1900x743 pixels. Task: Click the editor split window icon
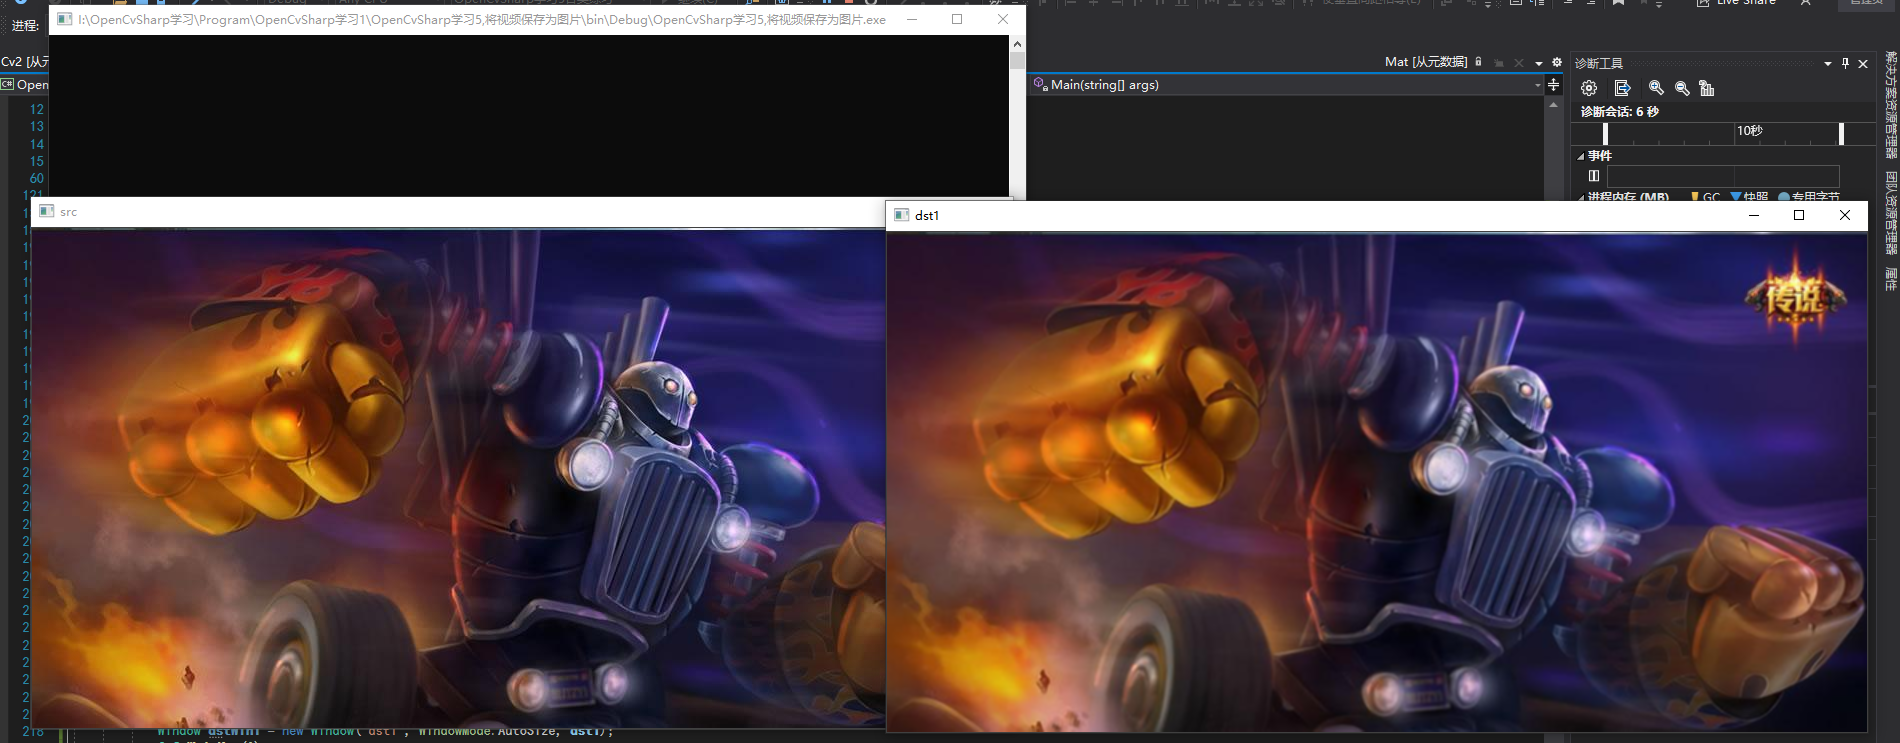tap(1554, 85)
